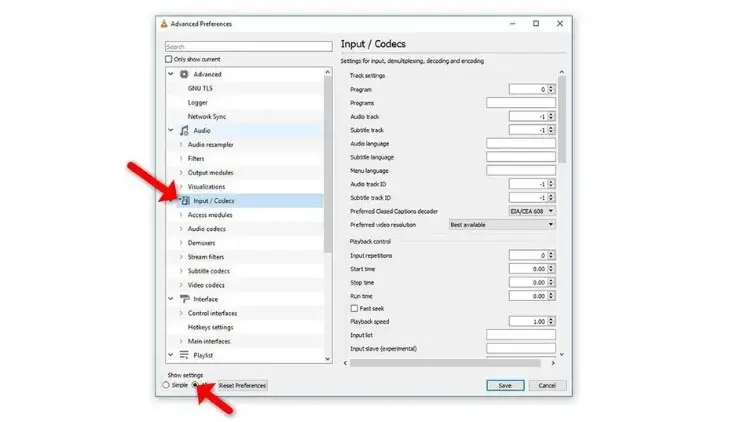
Task: Click the Save button
Action: pos(505,385)
